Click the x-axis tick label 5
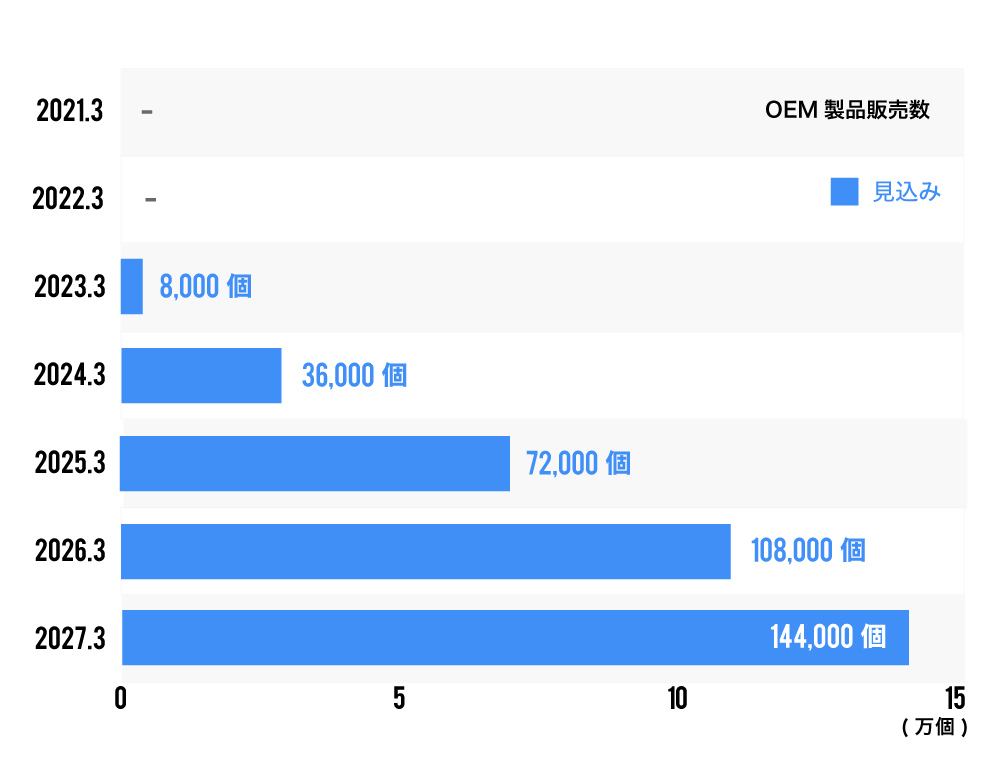Viewport: 1000px width, 760px height. (x=399, y=698)
